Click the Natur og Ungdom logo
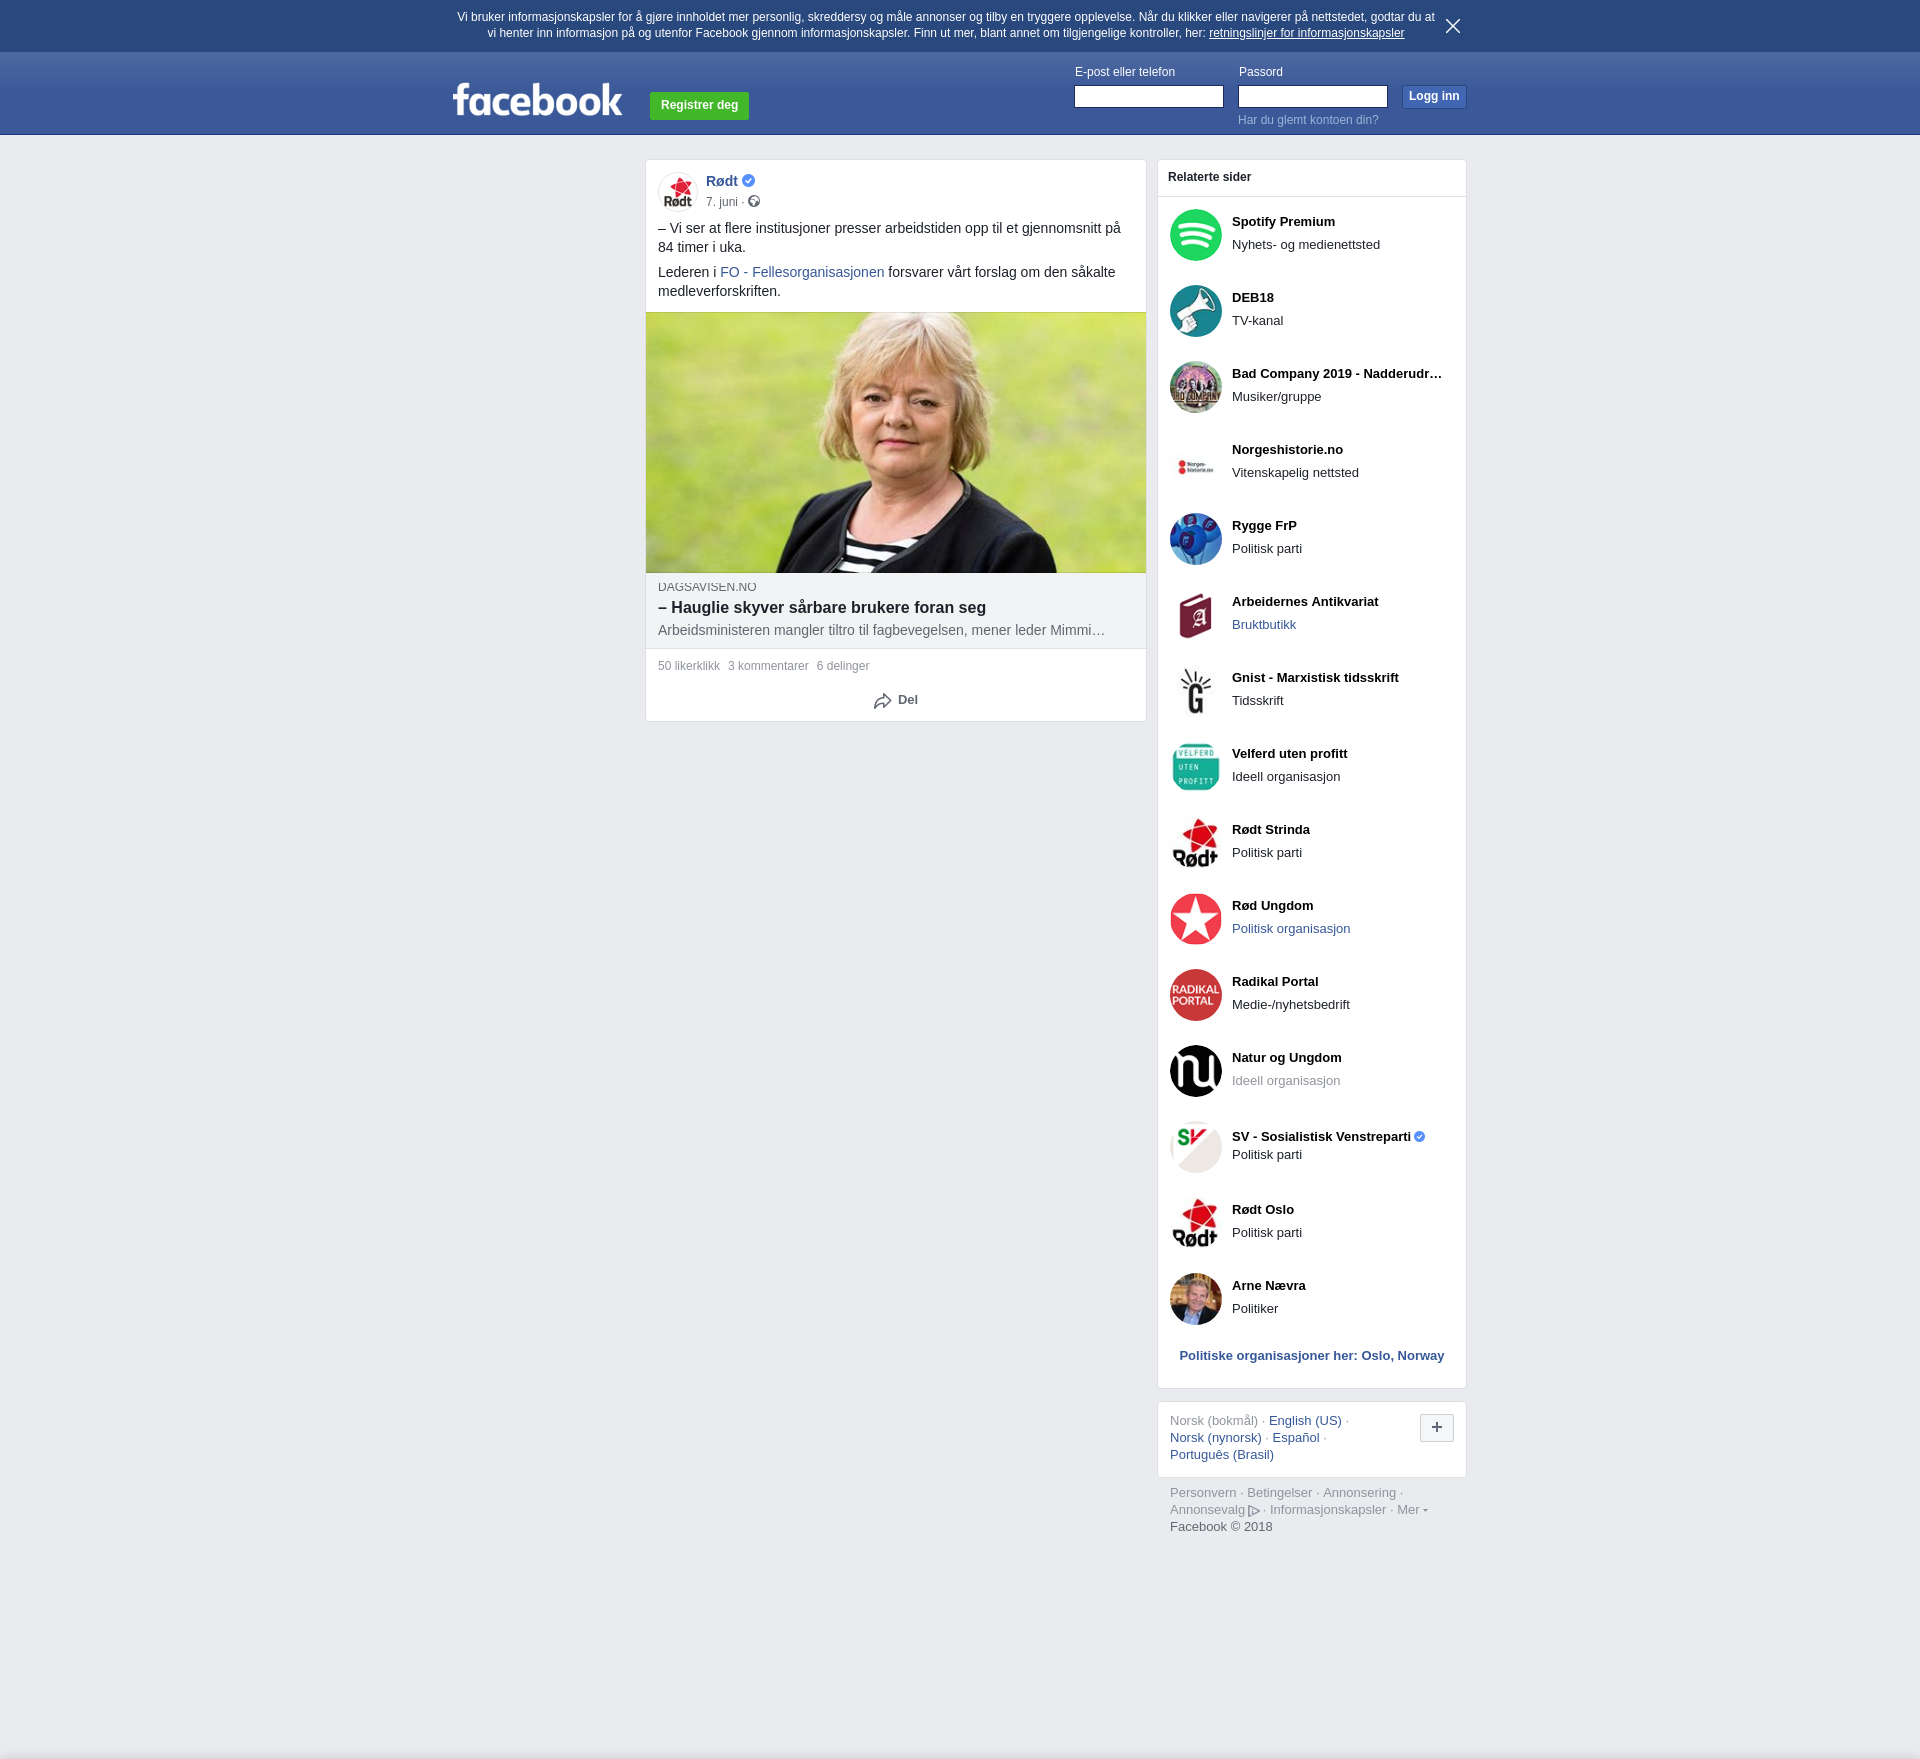 1195,1071
